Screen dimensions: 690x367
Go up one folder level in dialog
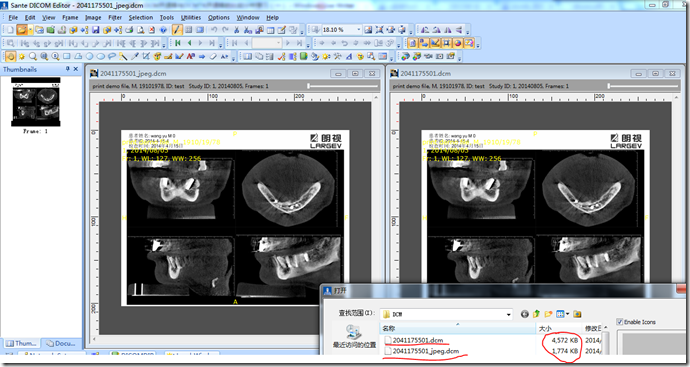coord(536,314)
